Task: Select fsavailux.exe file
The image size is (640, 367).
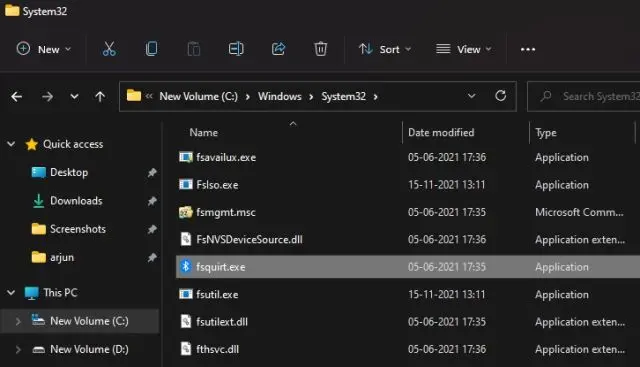Action: [226, 158]
